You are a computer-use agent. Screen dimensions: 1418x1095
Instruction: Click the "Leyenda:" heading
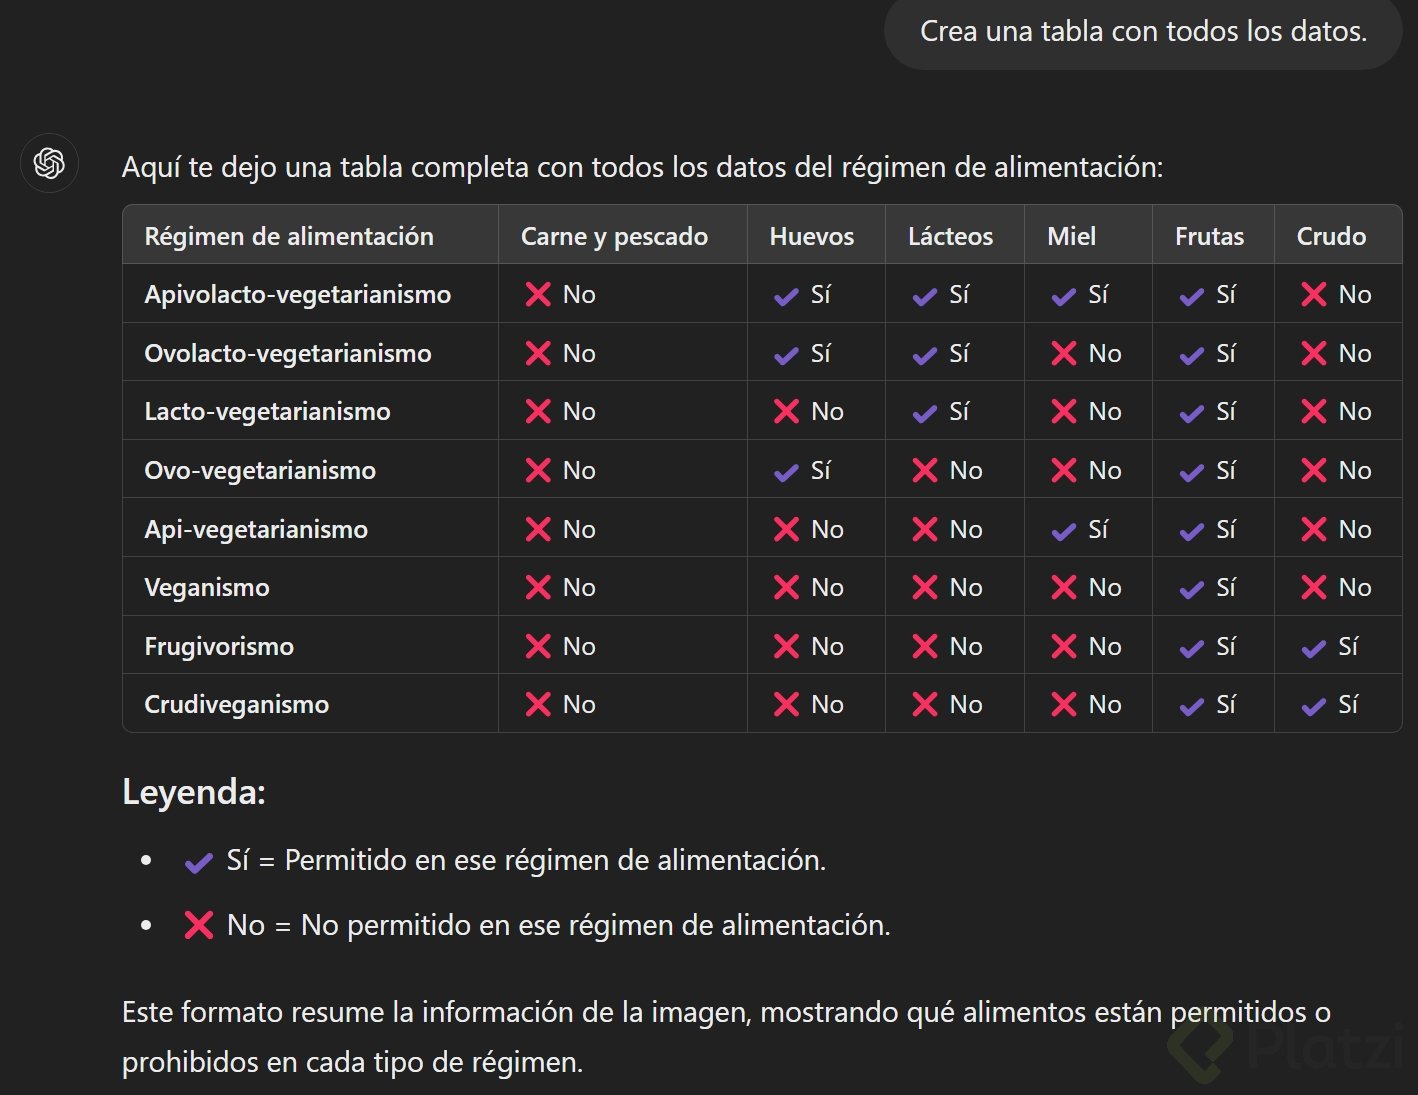click(194, 792)
